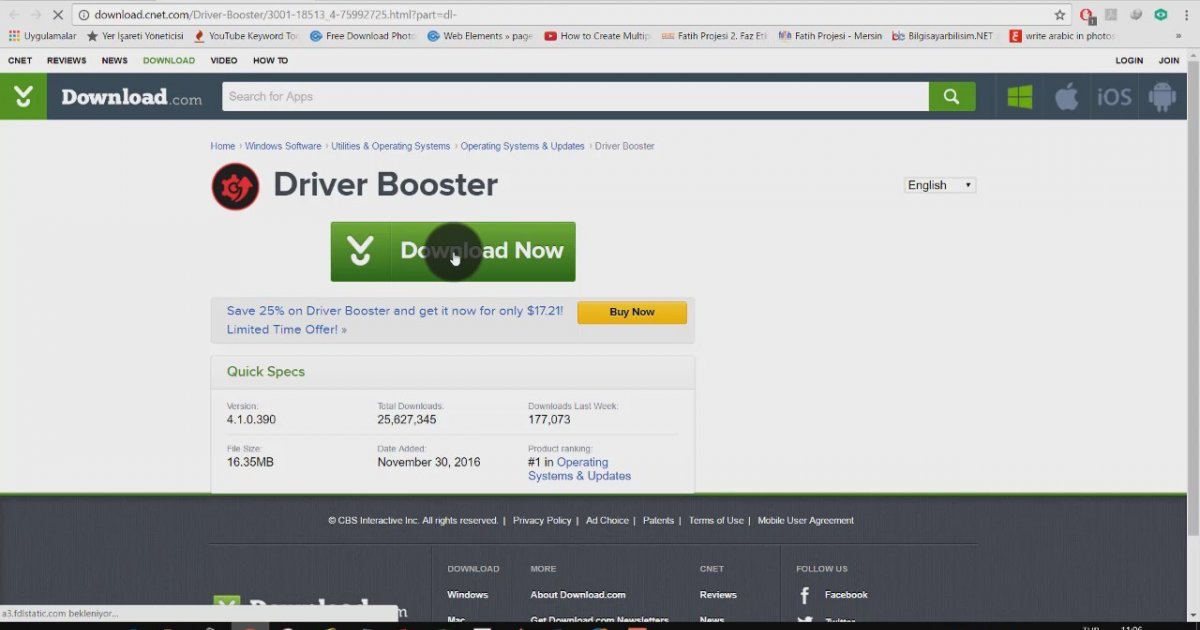Viewport: 1200px width, 630px height.
Task: Show more bookmarks with the double chevron
Action: 1178,36
